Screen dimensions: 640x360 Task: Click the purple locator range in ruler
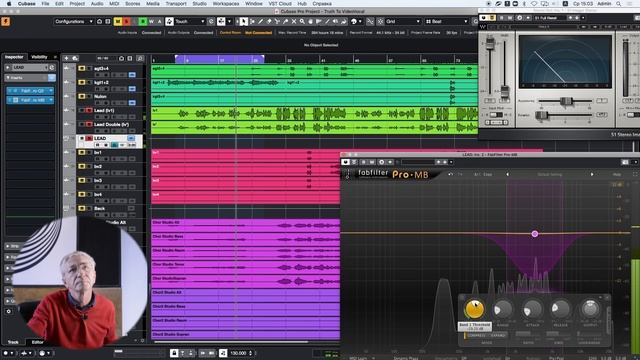[x=220, y=60]
